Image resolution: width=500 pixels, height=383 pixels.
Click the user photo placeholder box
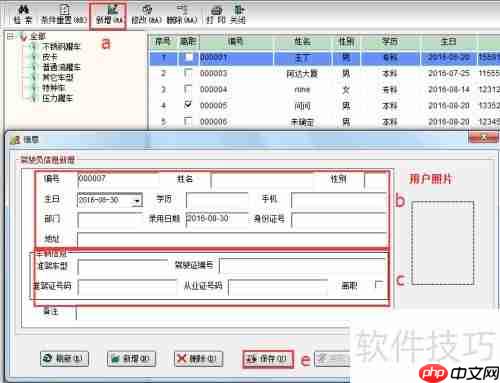[x=443, y=243]
